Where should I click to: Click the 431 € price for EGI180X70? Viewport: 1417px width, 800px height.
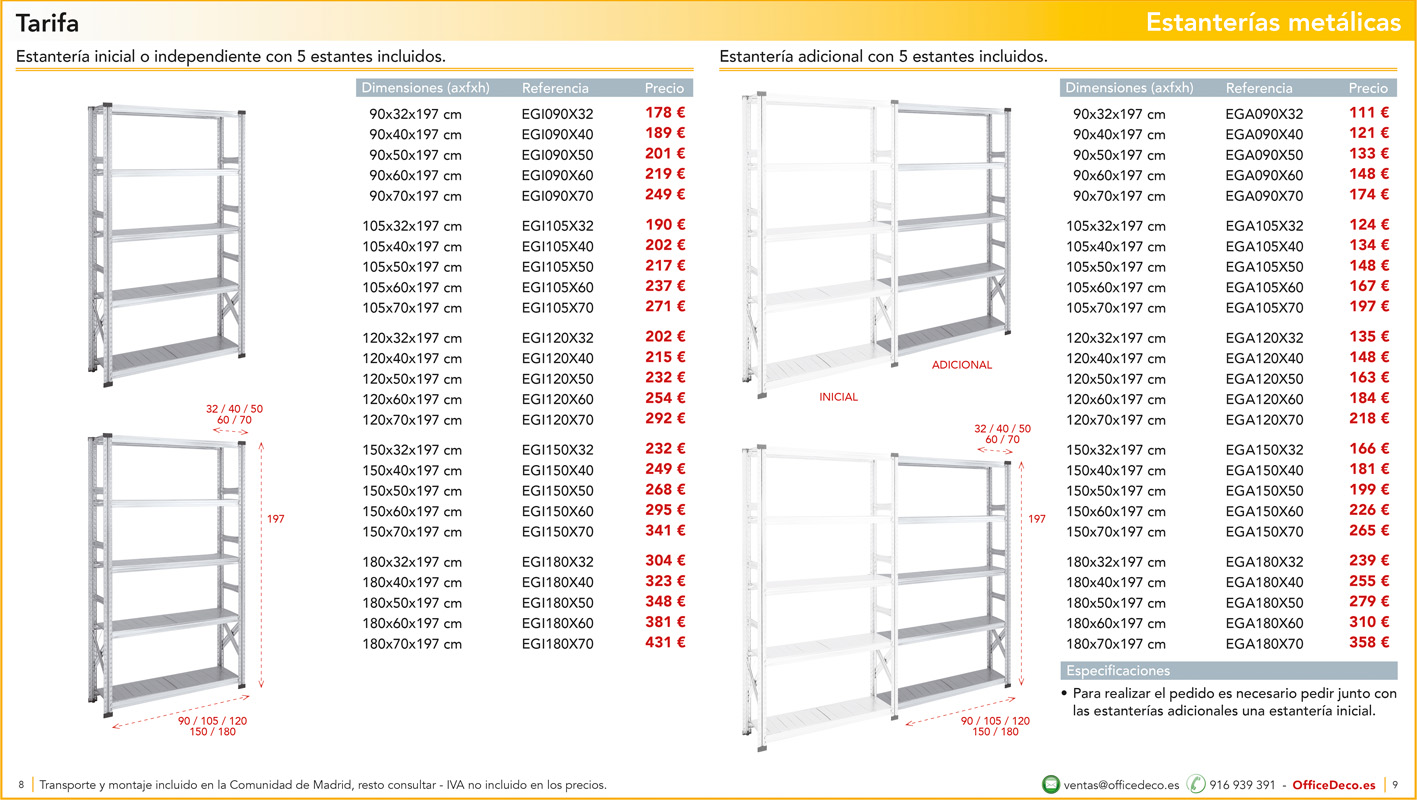665,643
